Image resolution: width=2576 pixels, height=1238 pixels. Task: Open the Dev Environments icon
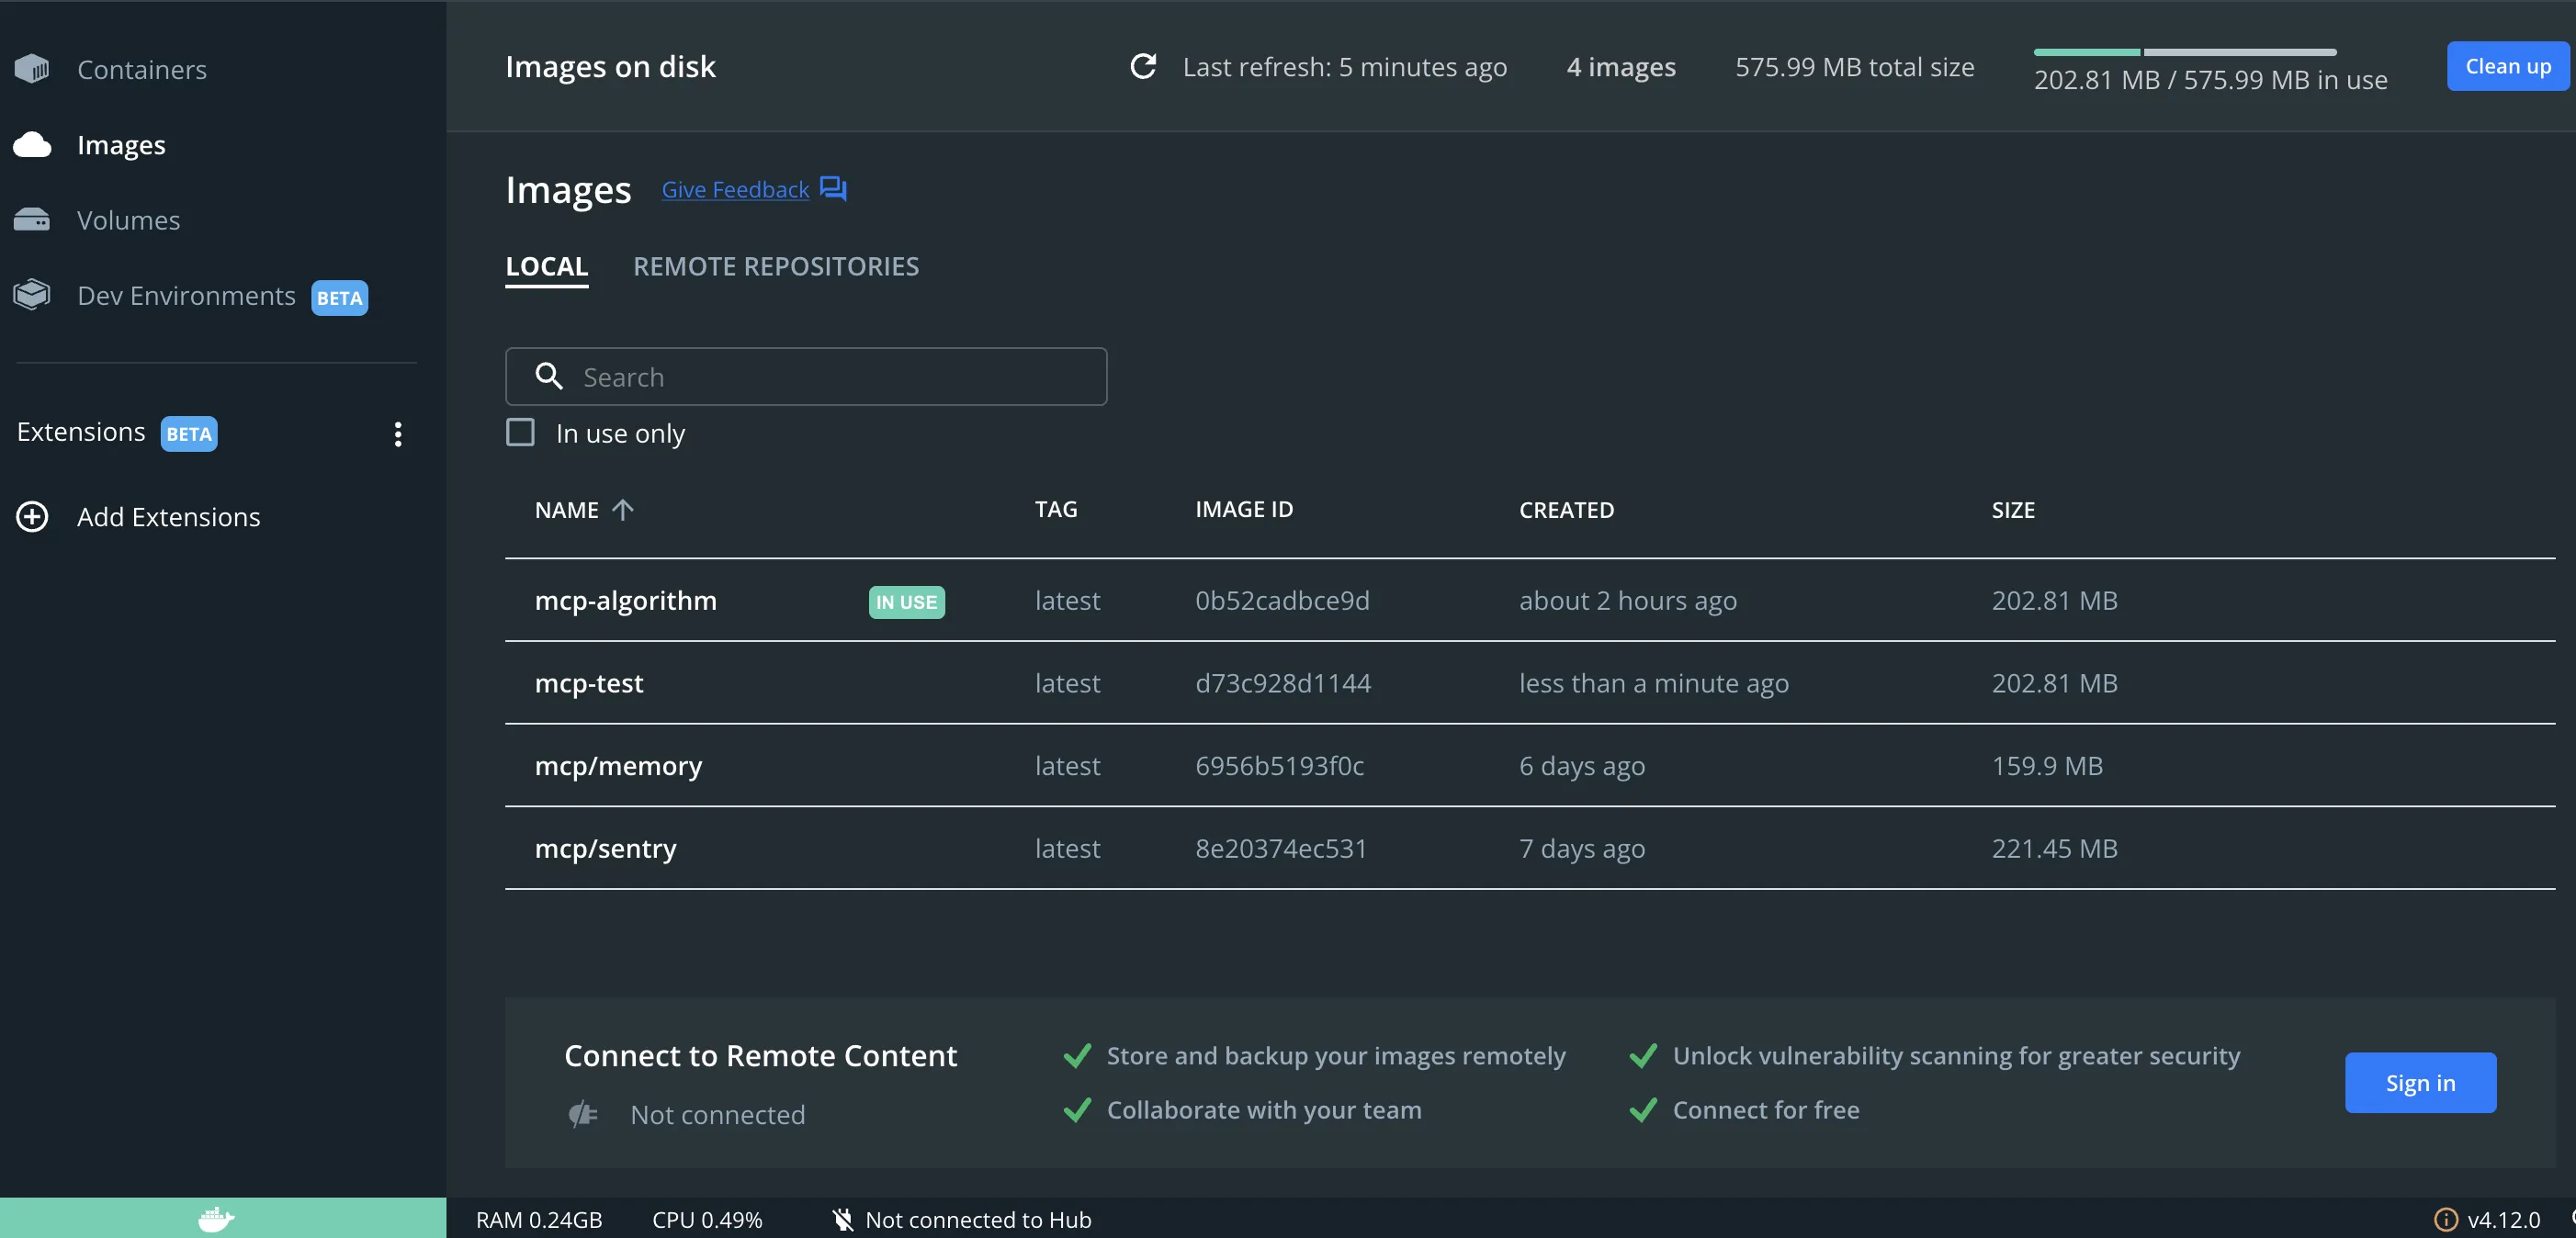(32, 295)
